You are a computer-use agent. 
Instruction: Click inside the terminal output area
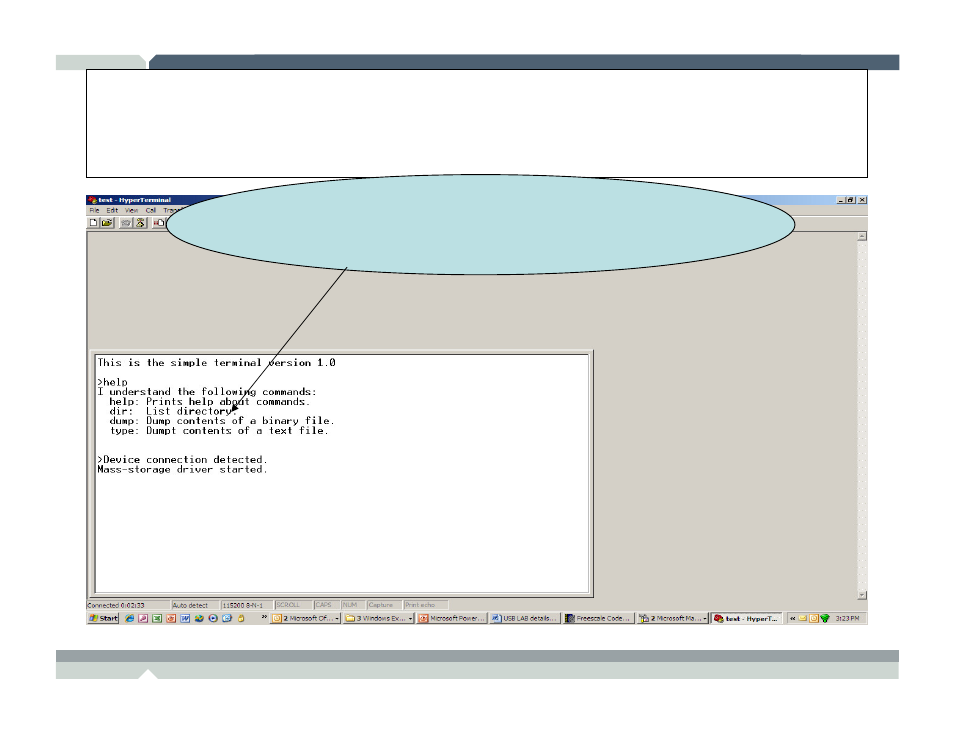click(x=340, y=520)
